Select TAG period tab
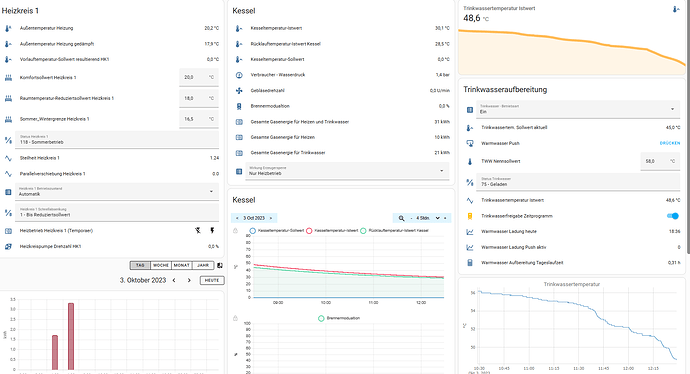690x374 pixels. [x=140, y=265]
